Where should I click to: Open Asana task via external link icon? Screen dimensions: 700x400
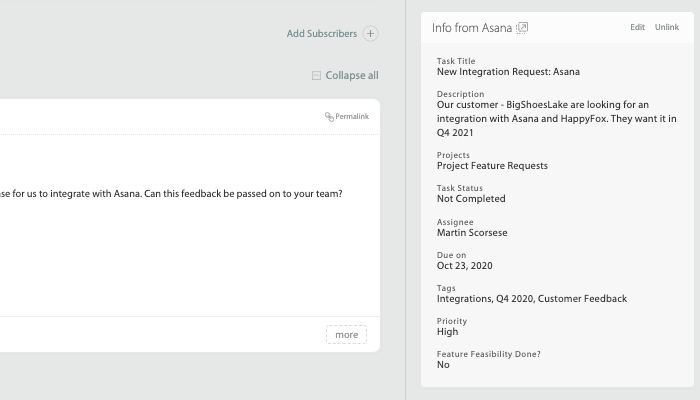point(522,28)
